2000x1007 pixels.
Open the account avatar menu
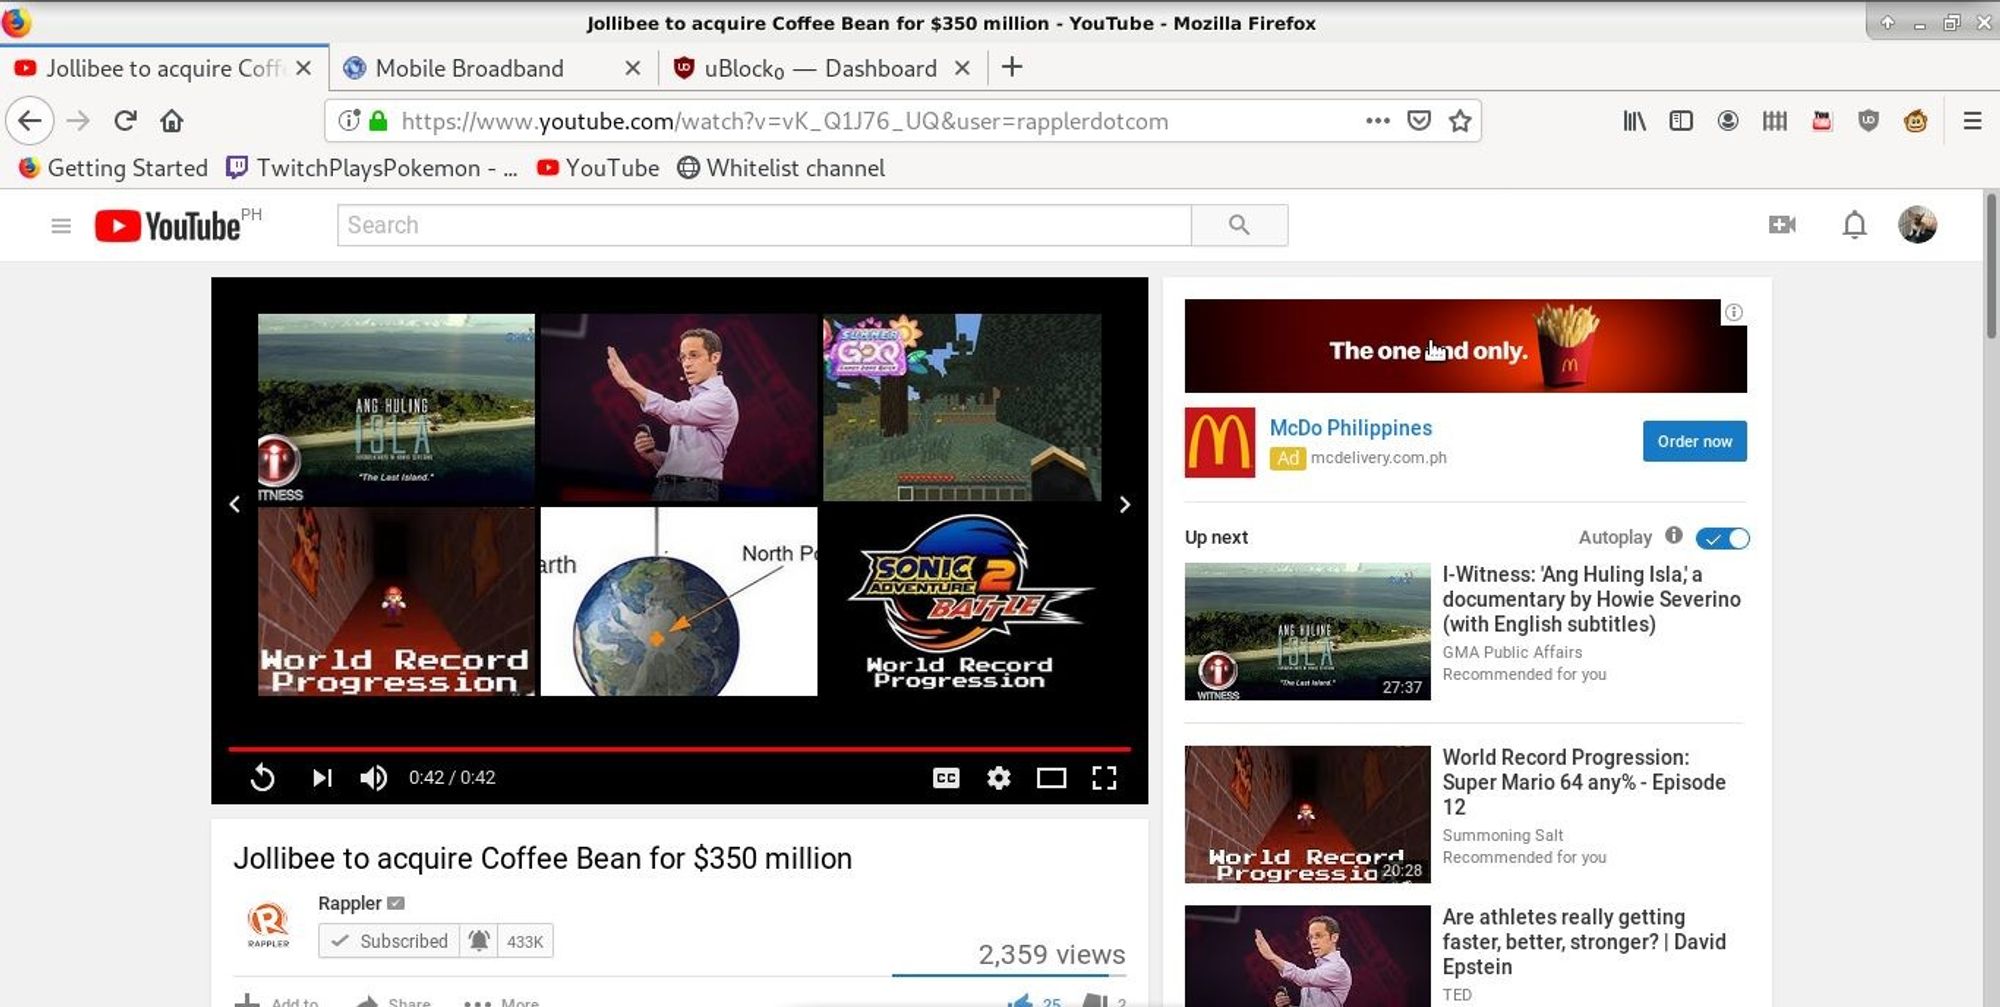1917,225
